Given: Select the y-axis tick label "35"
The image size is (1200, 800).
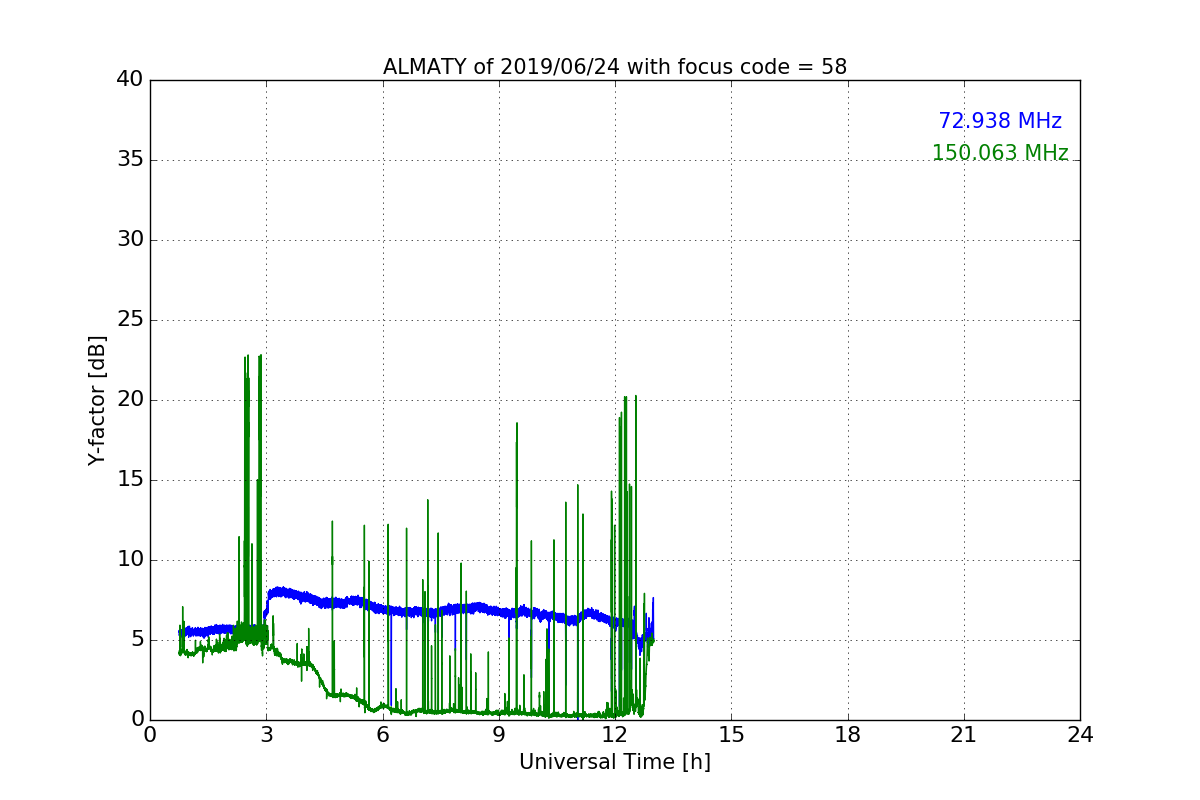Looking at the screenshot, I should (x=130, y=160).
